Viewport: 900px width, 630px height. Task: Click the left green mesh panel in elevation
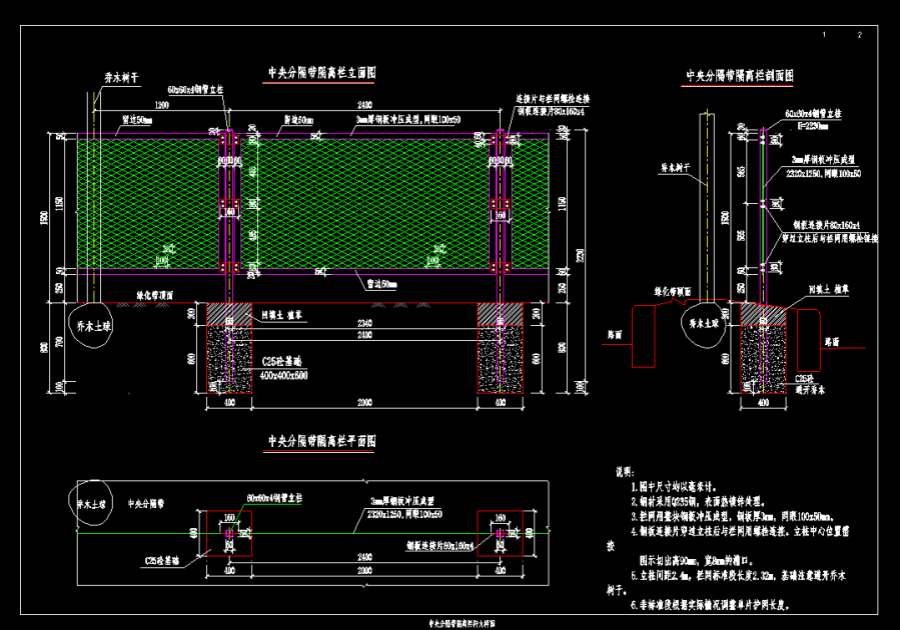pos(148,203)
